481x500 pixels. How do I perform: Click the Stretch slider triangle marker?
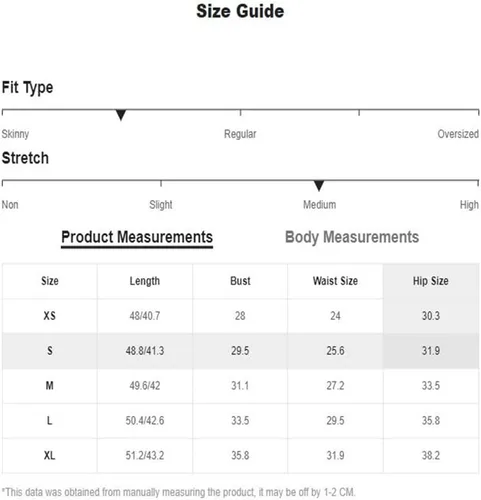[x=319, y=186]
